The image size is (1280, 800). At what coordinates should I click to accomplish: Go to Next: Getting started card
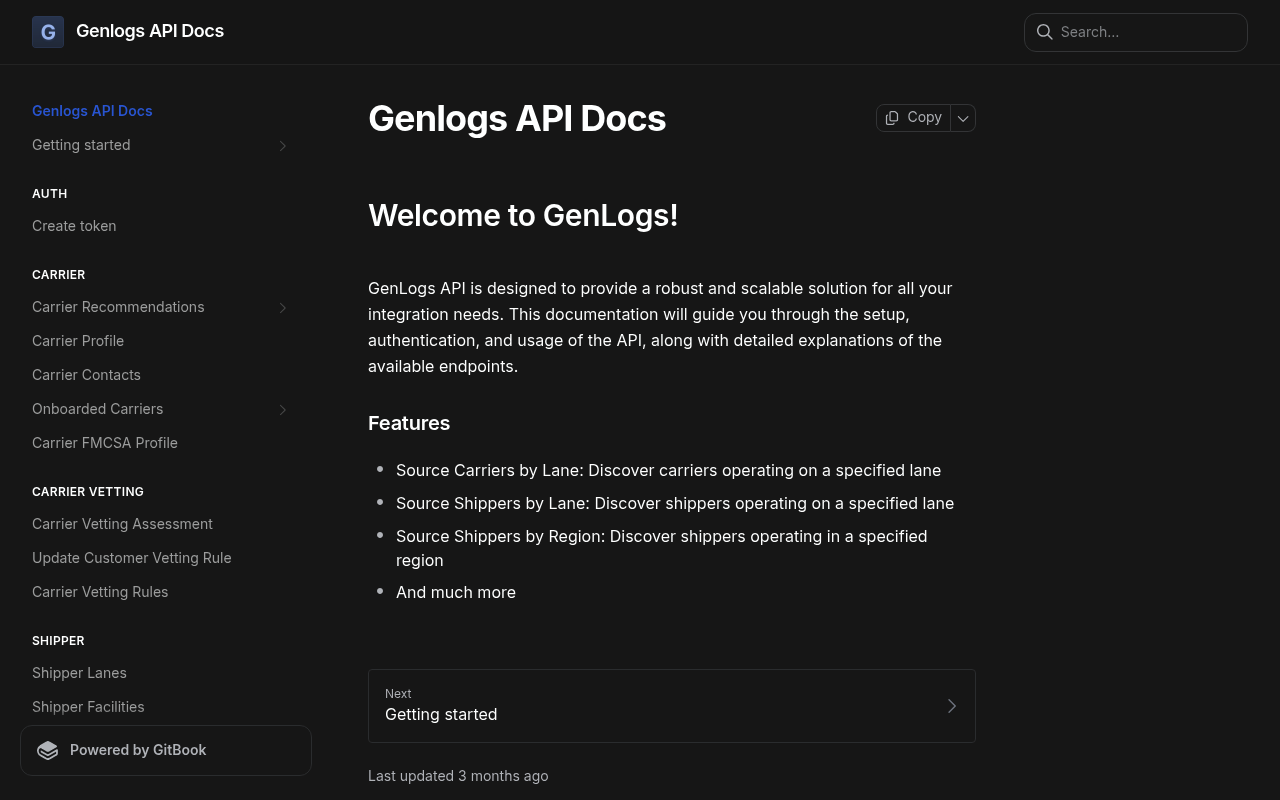point(672,706)
